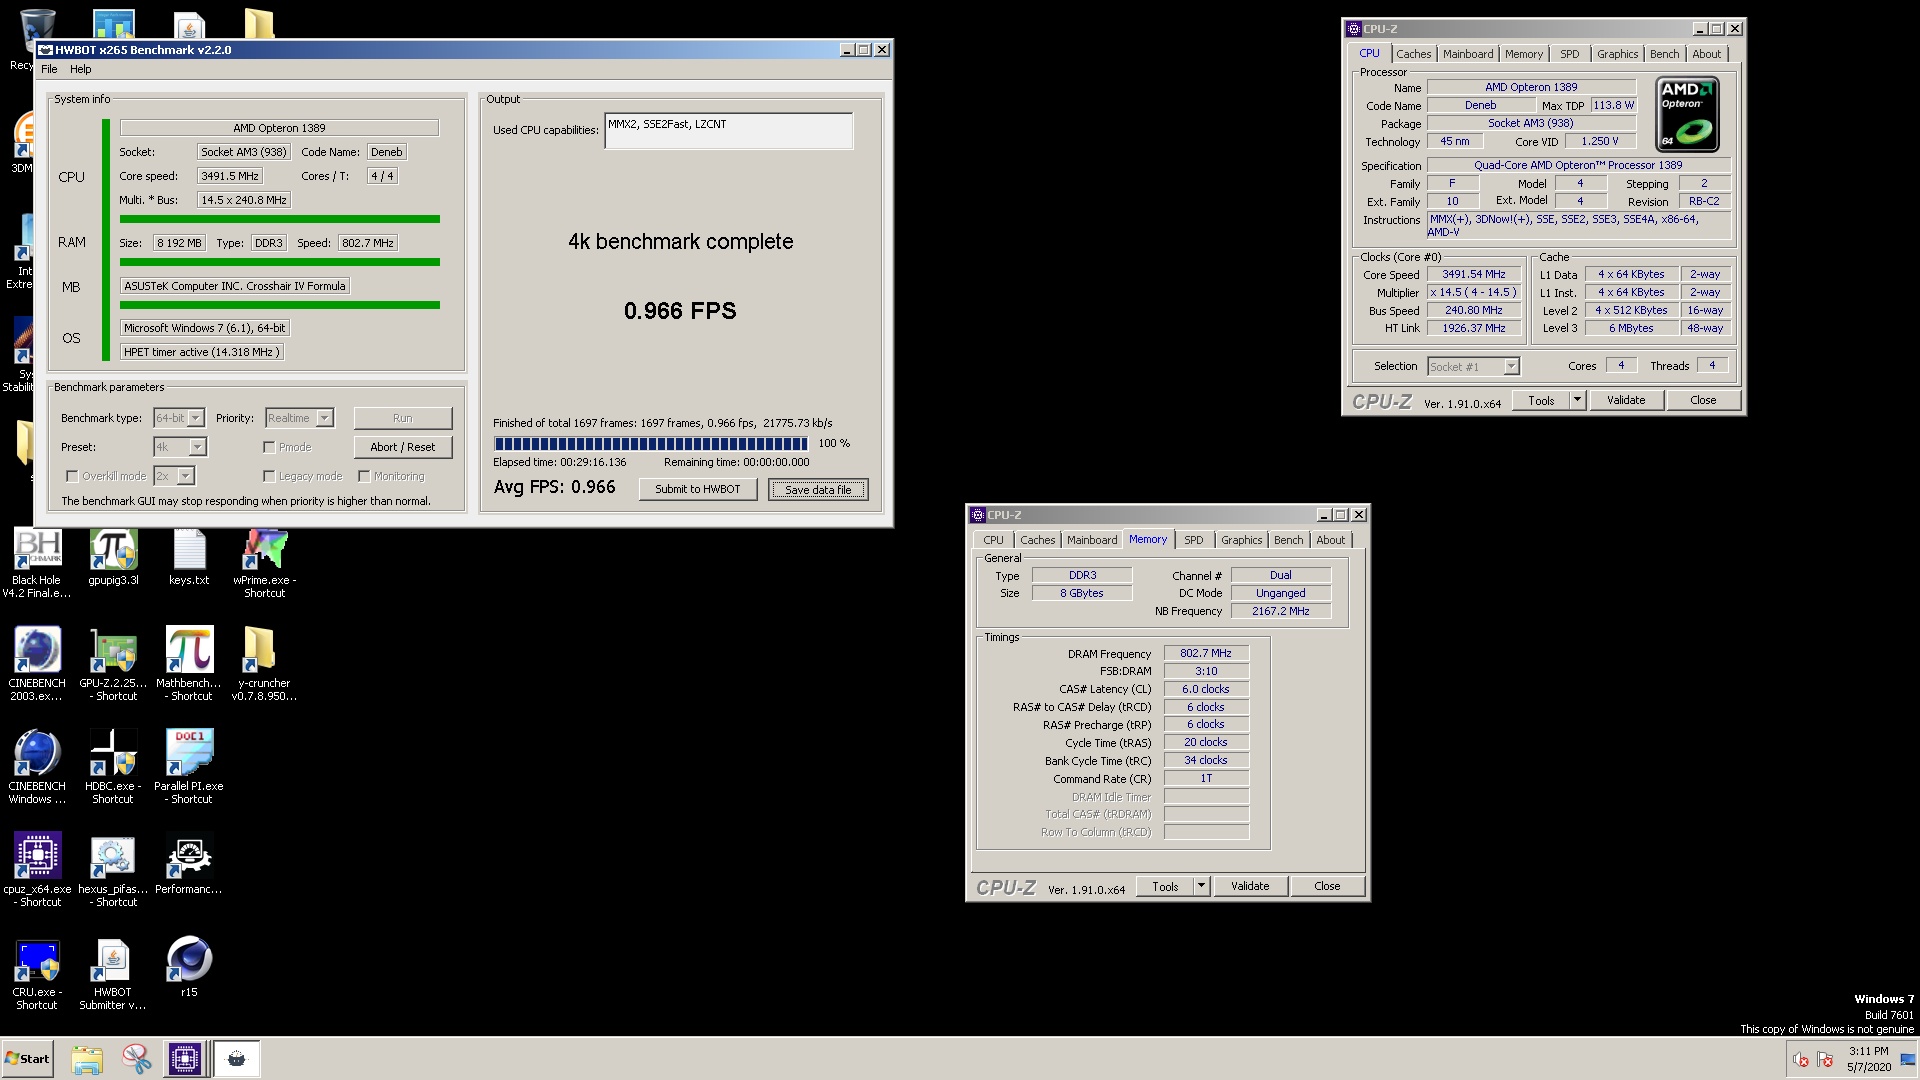Click NB Frequency 2167.2 MHz value

pyautogui.click(x=1281, y=611)
